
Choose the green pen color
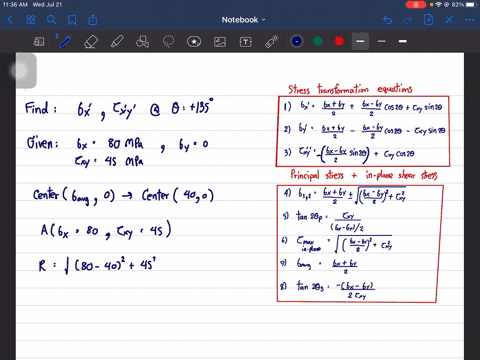click(318, 41)
